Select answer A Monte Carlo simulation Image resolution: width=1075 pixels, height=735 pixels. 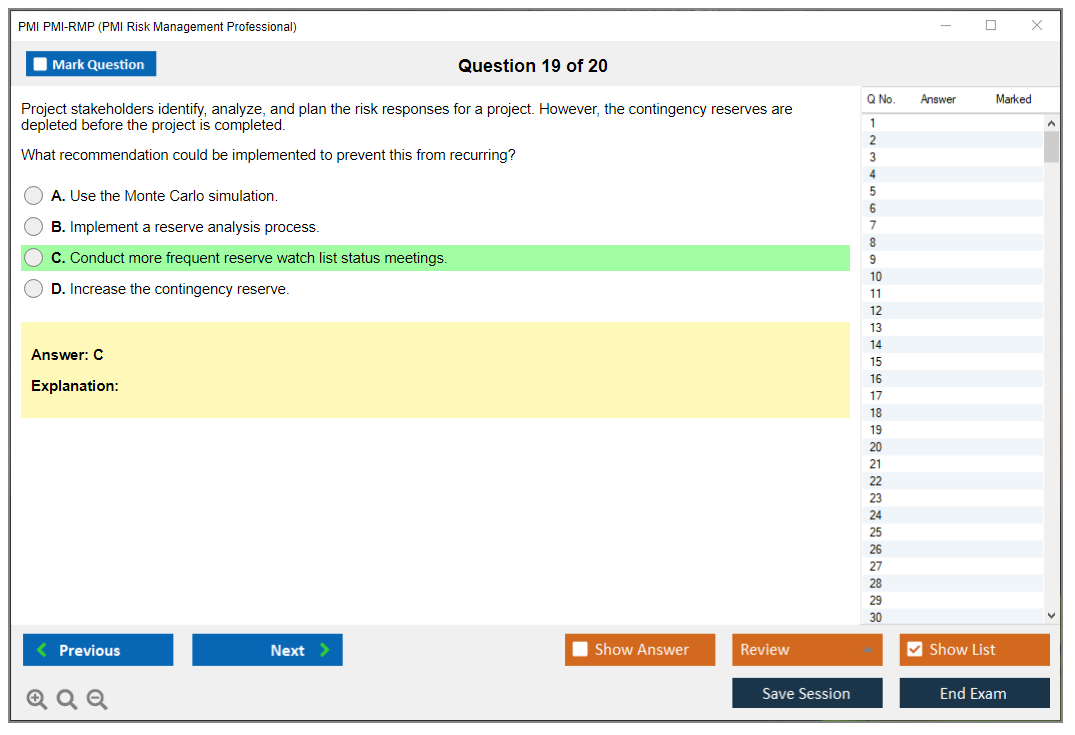tap(34, 196)
